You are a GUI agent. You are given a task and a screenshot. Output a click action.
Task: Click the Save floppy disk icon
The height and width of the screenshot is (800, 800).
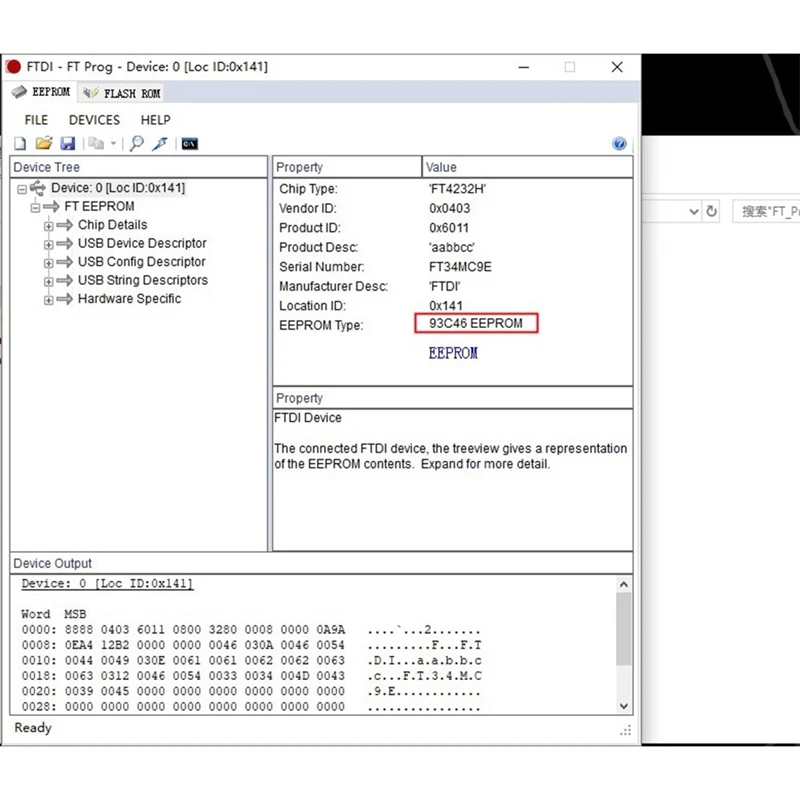(67, 144)
